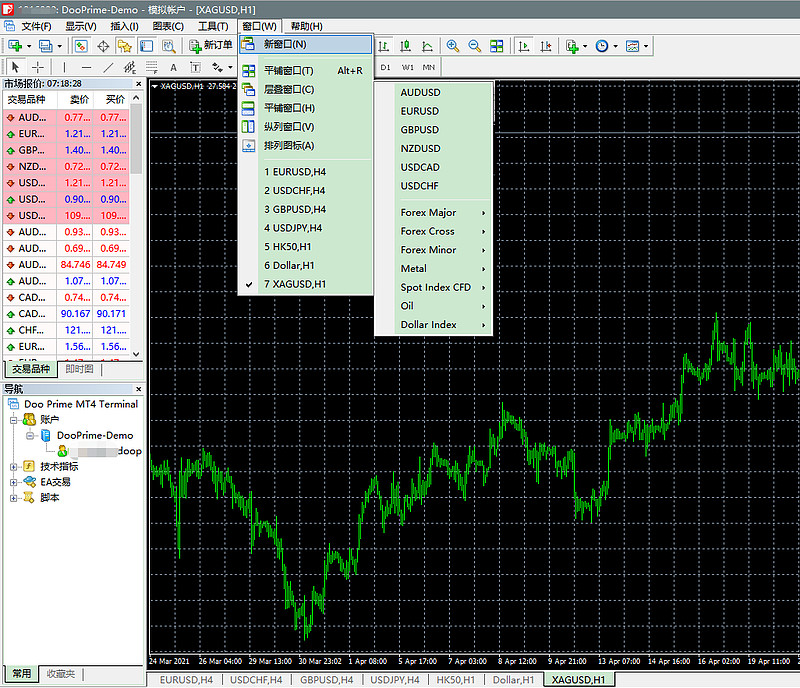
Task: Open dropdown arrow beside new chart icon
Action: tap(29, 46)
